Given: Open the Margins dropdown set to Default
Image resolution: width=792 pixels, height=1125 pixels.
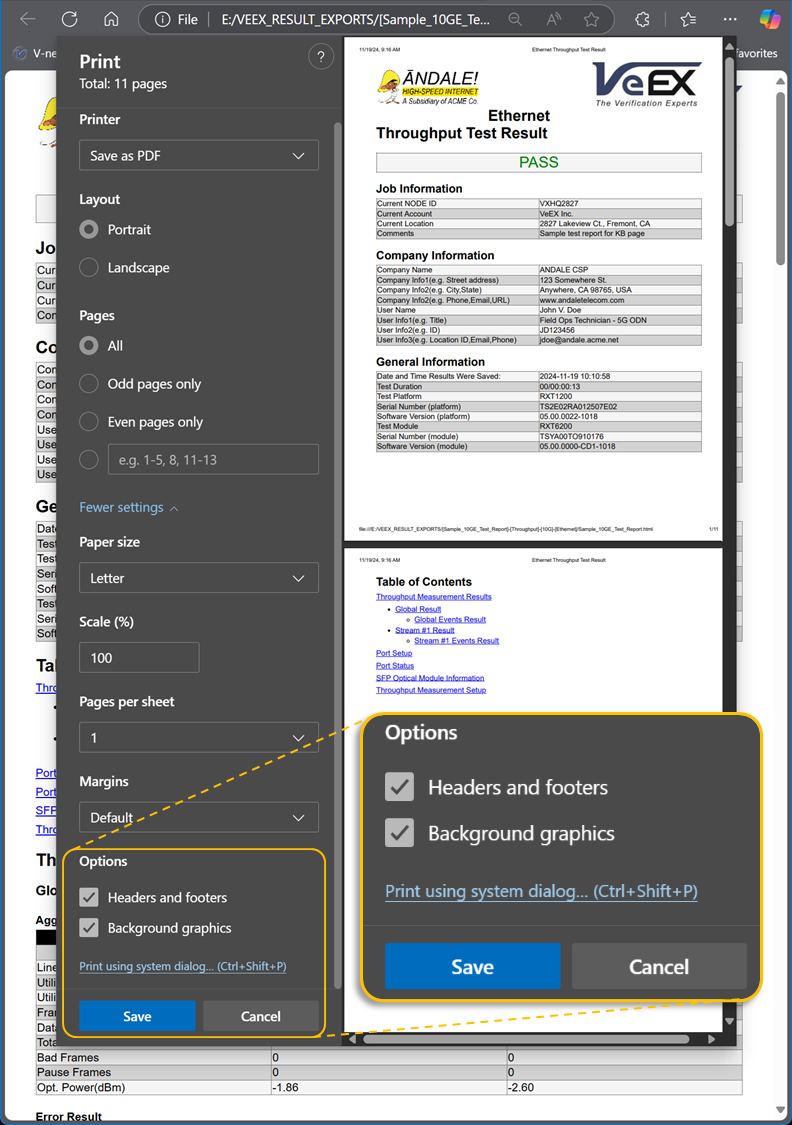Looking at the screenshot, I should (x=199, y=817).
